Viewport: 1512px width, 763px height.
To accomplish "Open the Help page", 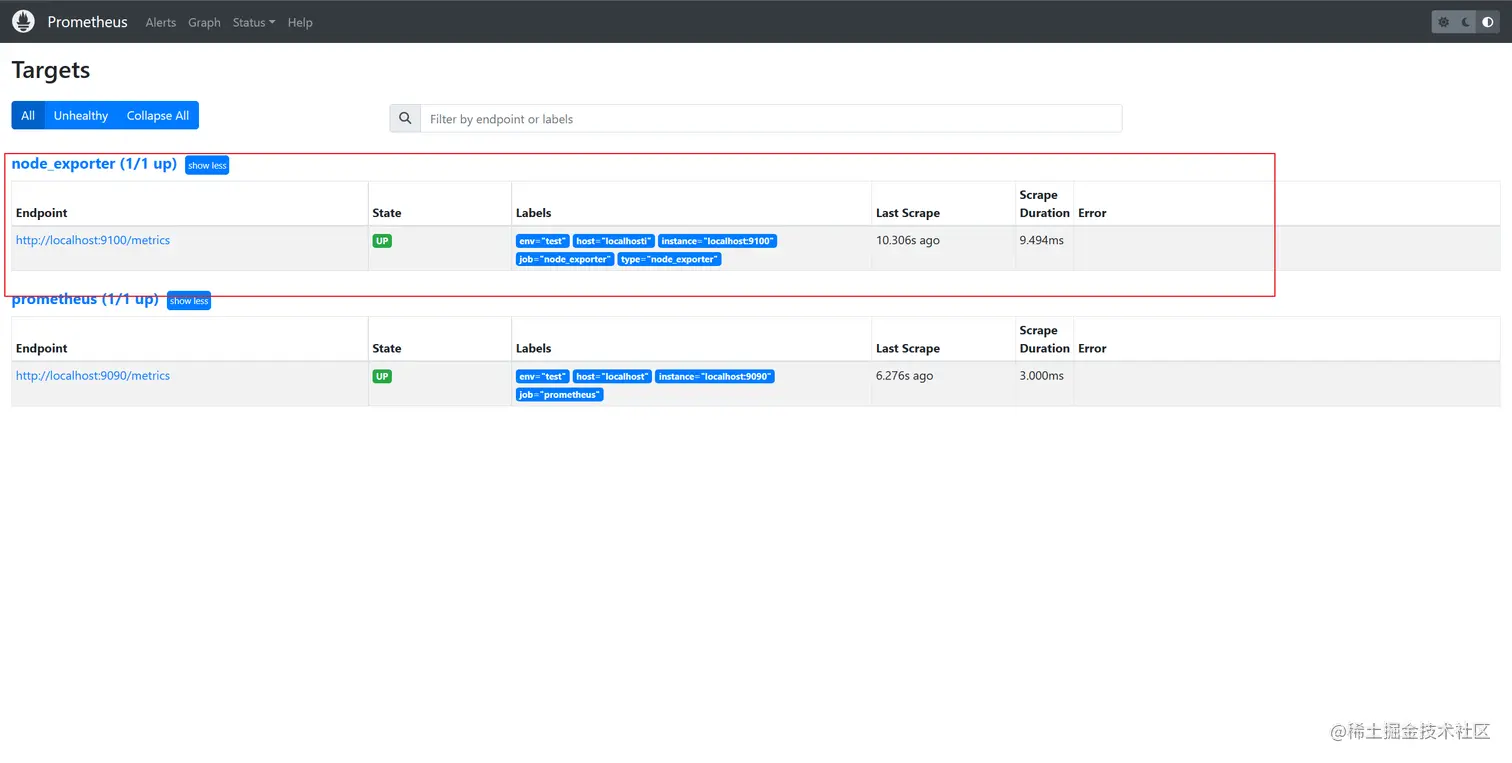I will [300, 22].
